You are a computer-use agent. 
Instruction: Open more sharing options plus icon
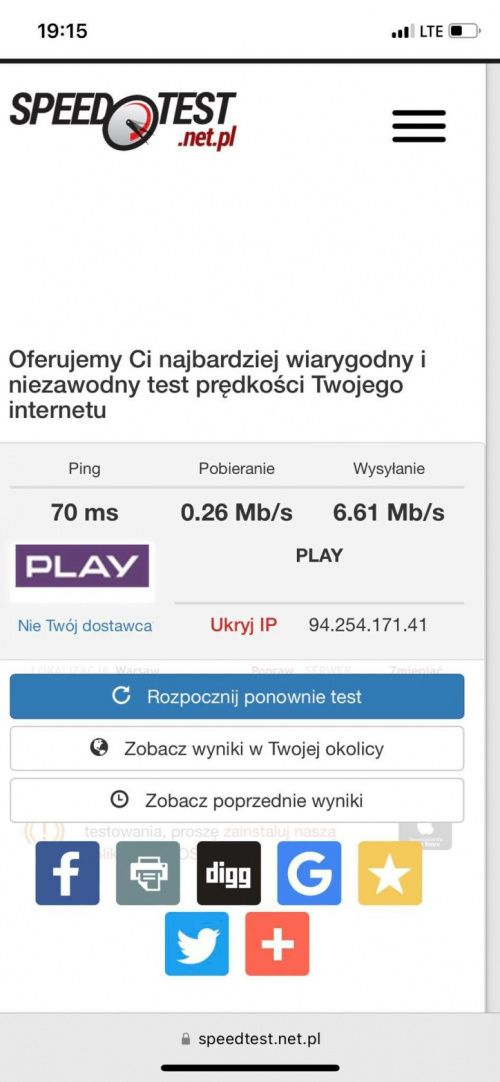[x=277, y=944]
